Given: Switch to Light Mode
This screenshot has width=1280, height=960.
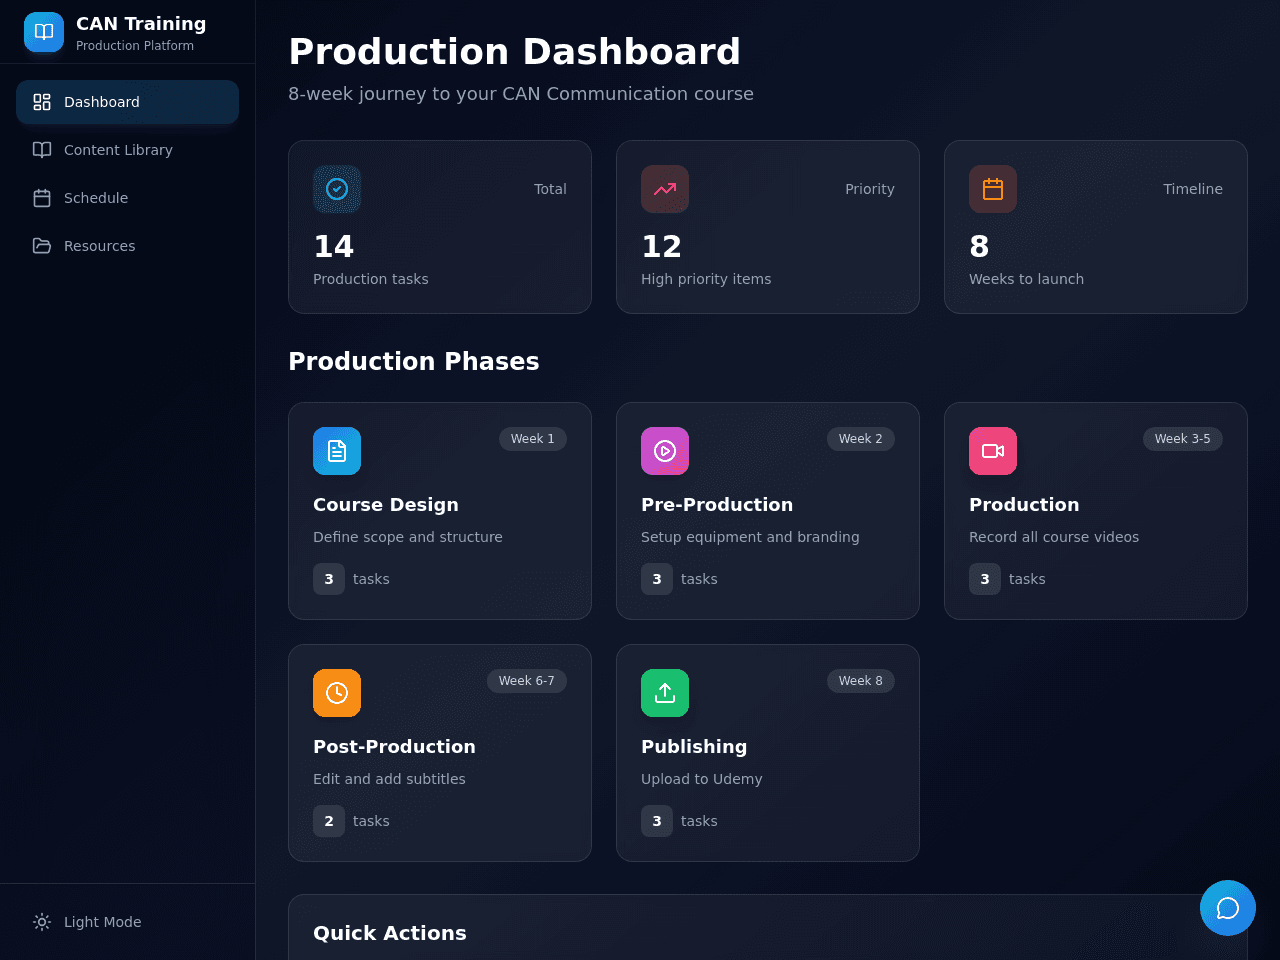Looking at the screenshot, I should (x=127, y=922).
